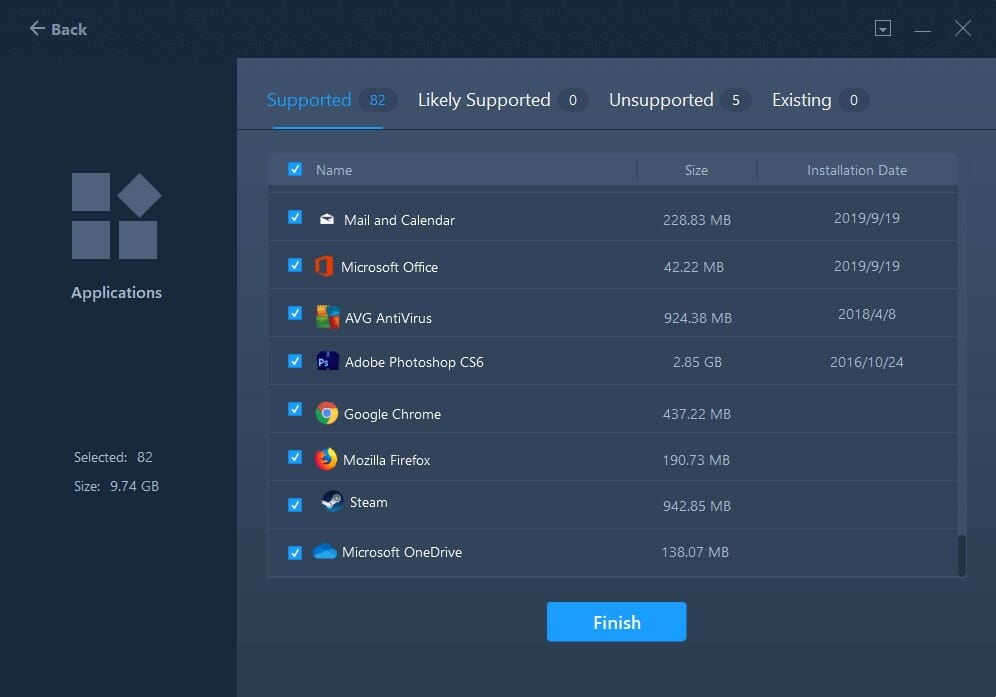Viewport: 996px width, 697px height.
Task: Click Microsoft Office's 2019/9/19 date
Action: [x=866, y=266]
